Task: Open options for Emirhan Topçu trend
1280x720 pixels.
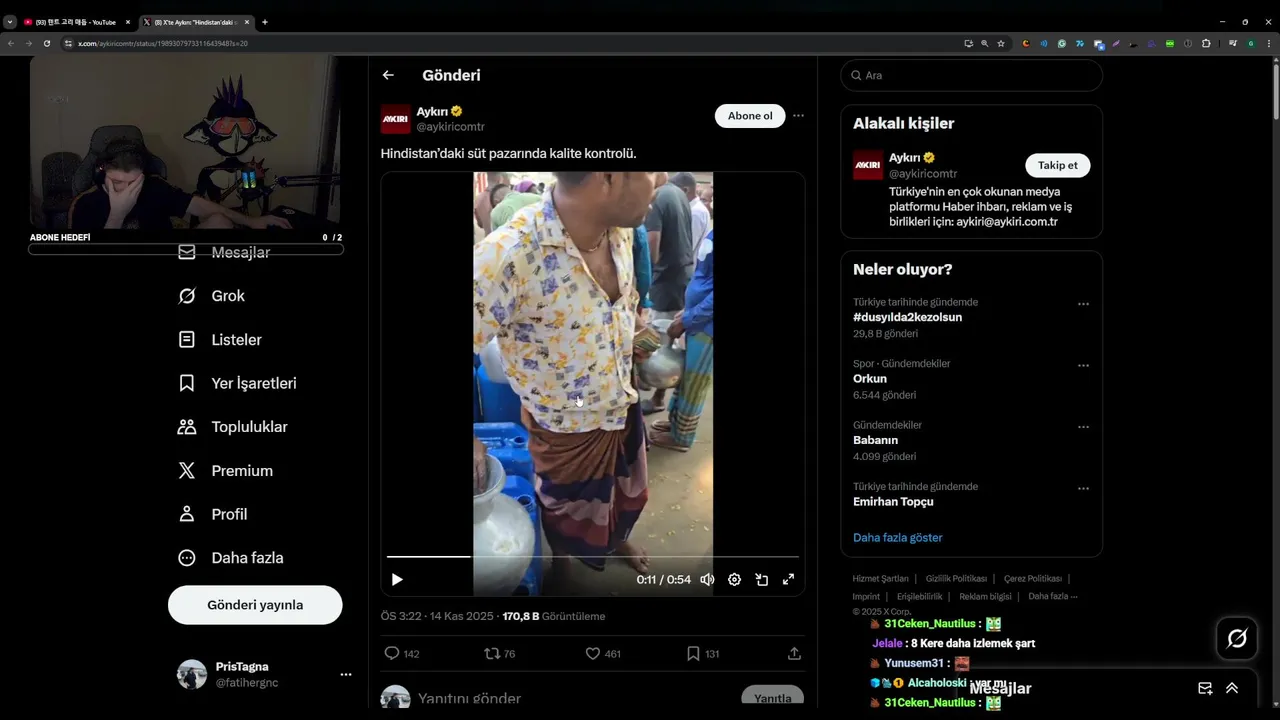Action: 1083,489
